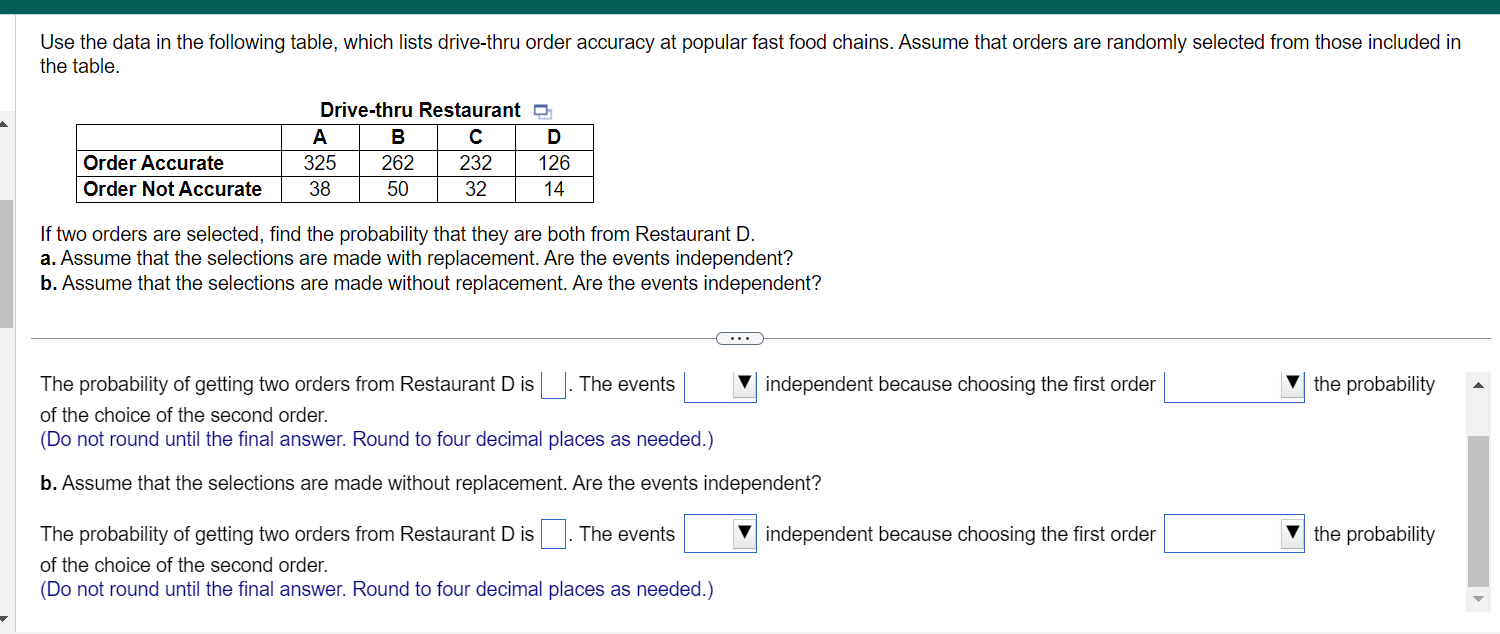Click the probability answer box in part b
1500x634 pixels.
552,533
